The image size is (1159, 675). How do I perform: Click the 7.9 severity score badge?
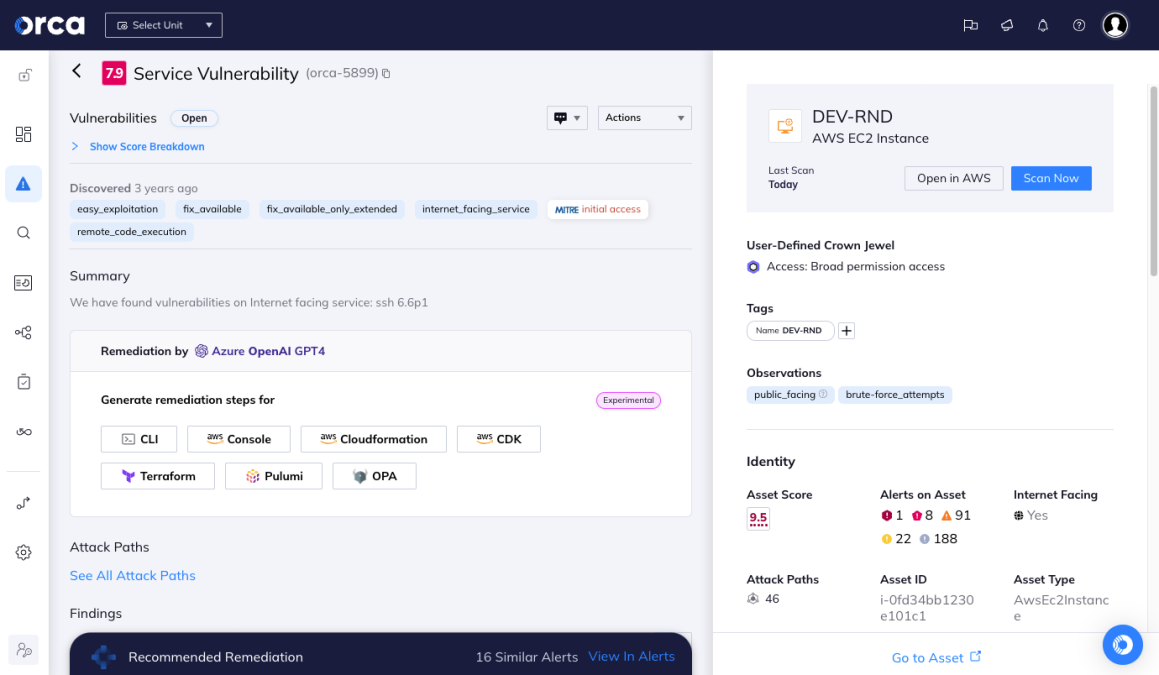click(114, 73)
